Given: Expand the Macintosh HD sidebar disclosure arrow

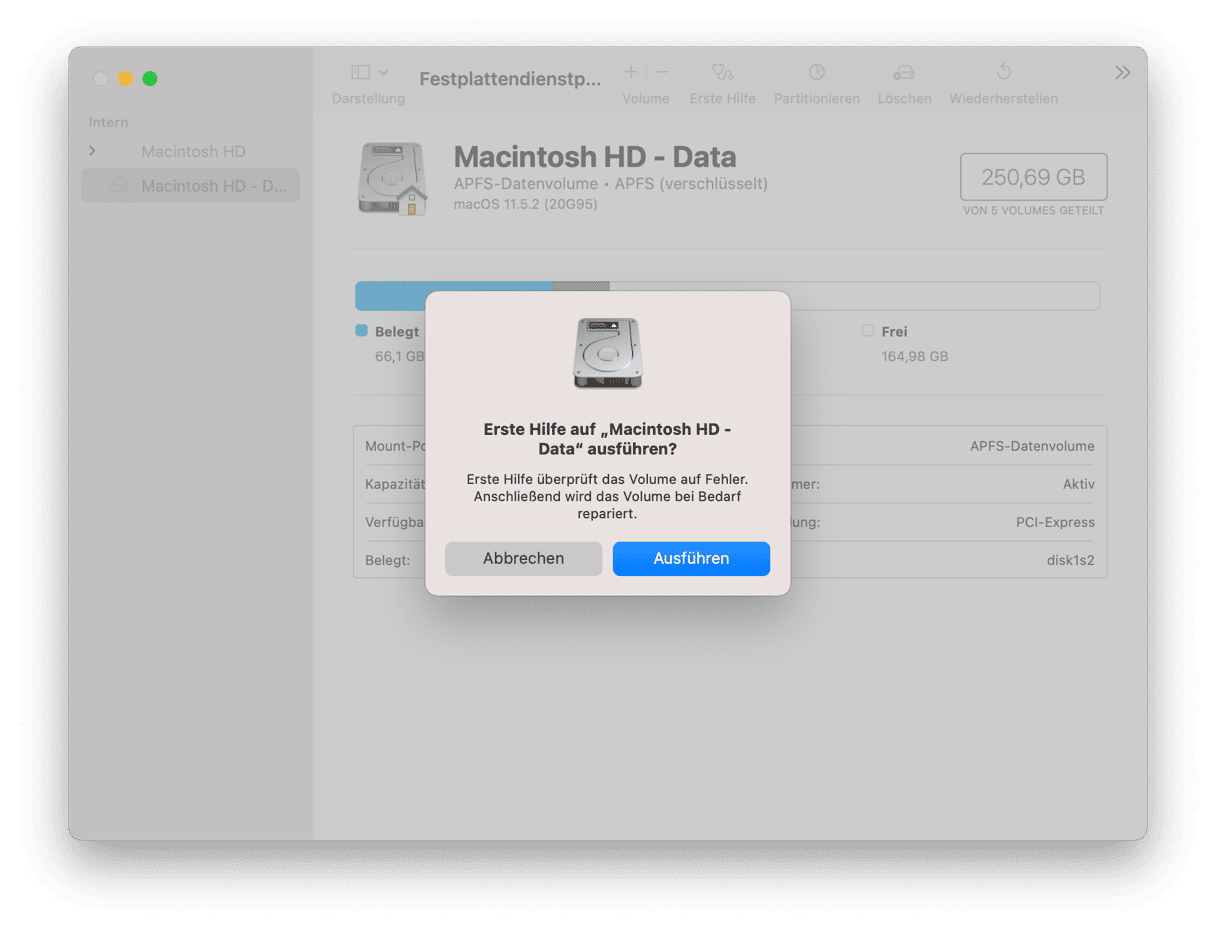Looking at the screenshot, I should pyautogui.click(x=93, y=151).
